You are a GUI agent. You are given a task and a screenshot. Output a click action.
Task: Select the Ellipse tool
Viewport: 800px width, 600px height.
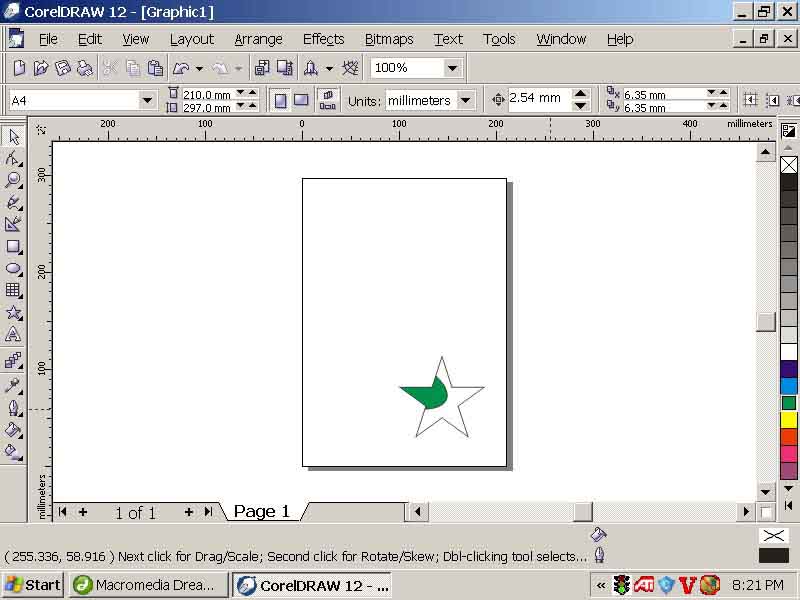click(13, 268)
